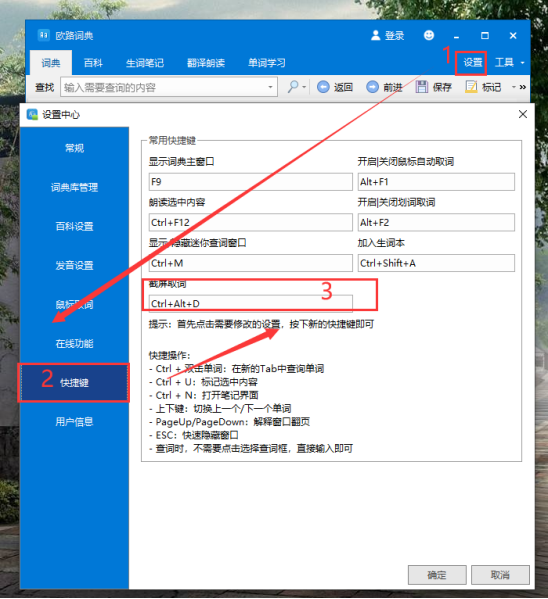This screenshot has height=599, width=548.
Task: Open the magnifier search options dropdown arrow
Action: coord(304,87)
